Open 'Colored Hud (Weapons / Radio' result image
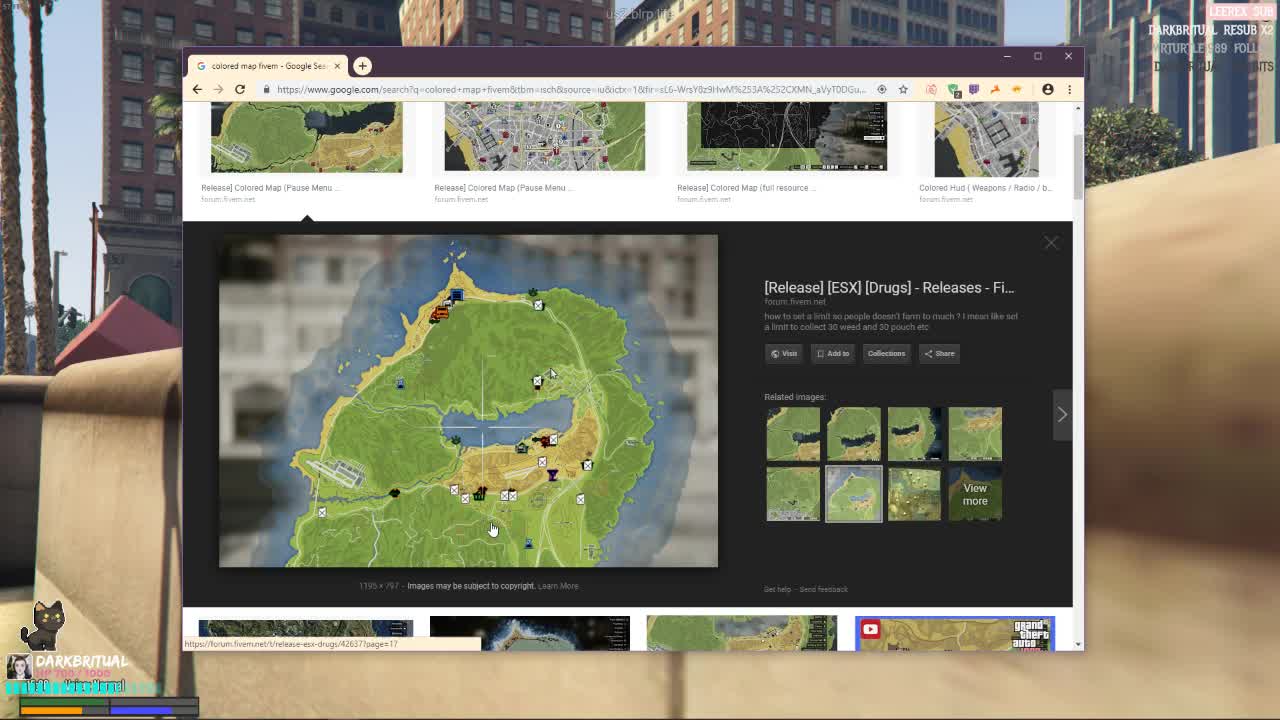This screenshot has width=1280, height=720. coord(986,139)
